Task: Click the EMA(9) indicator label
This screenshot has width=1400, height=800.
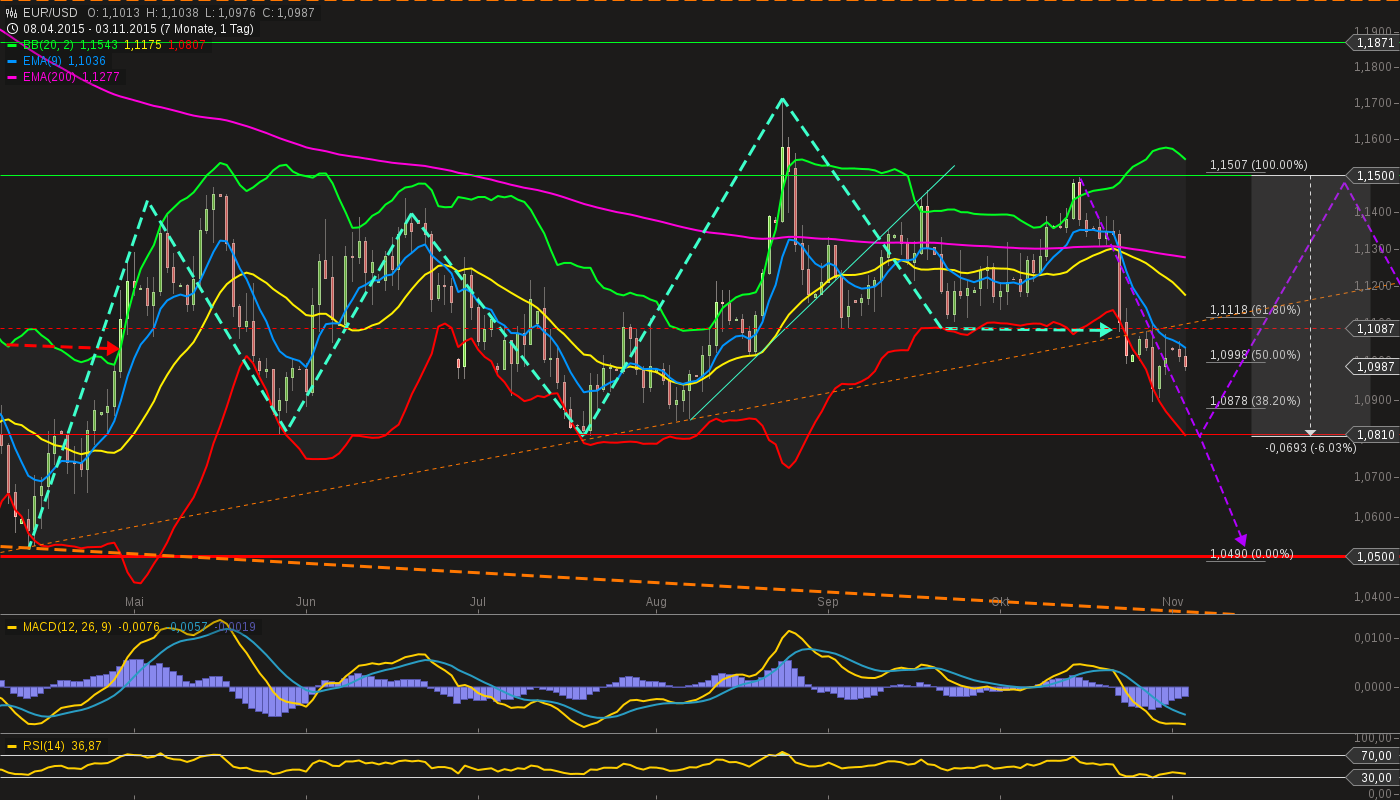Action: click(x=42, y=61)
